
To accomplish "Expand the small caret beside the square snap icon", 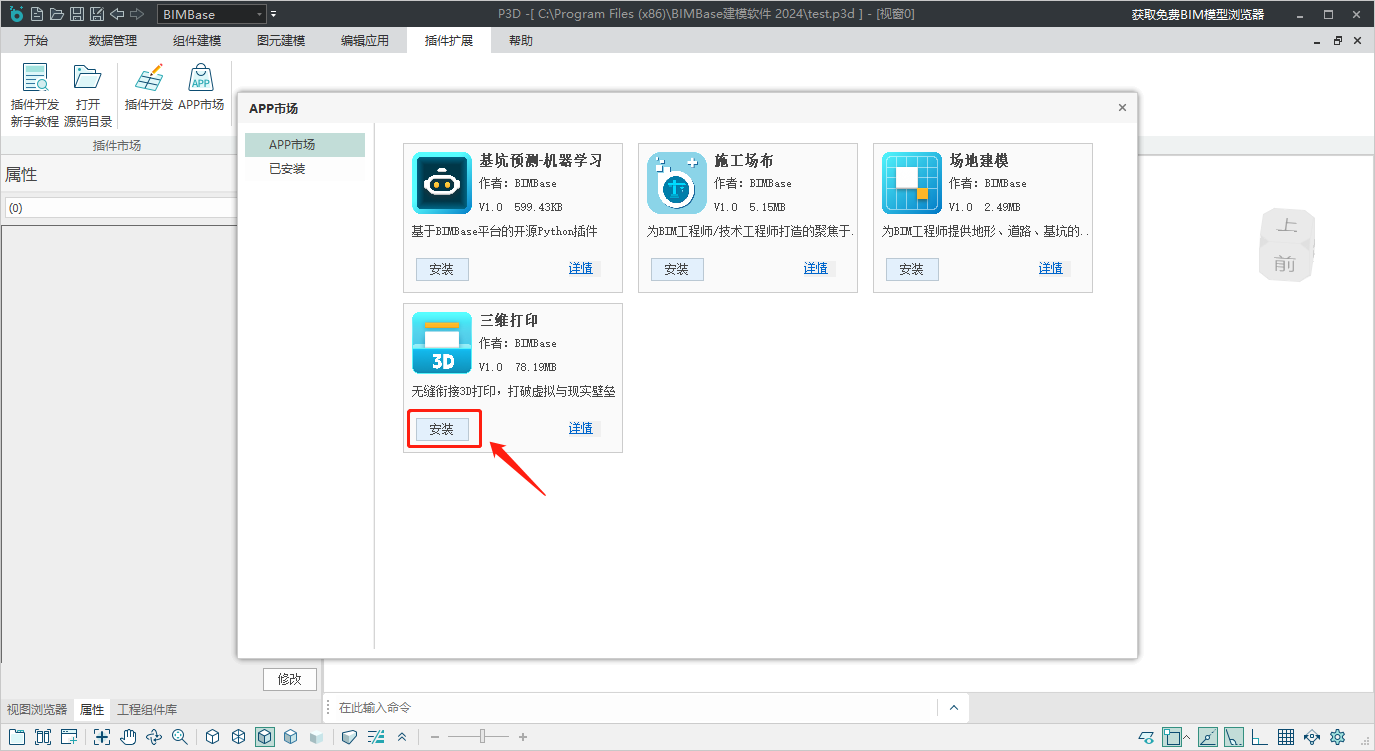I will [1187, 737].
